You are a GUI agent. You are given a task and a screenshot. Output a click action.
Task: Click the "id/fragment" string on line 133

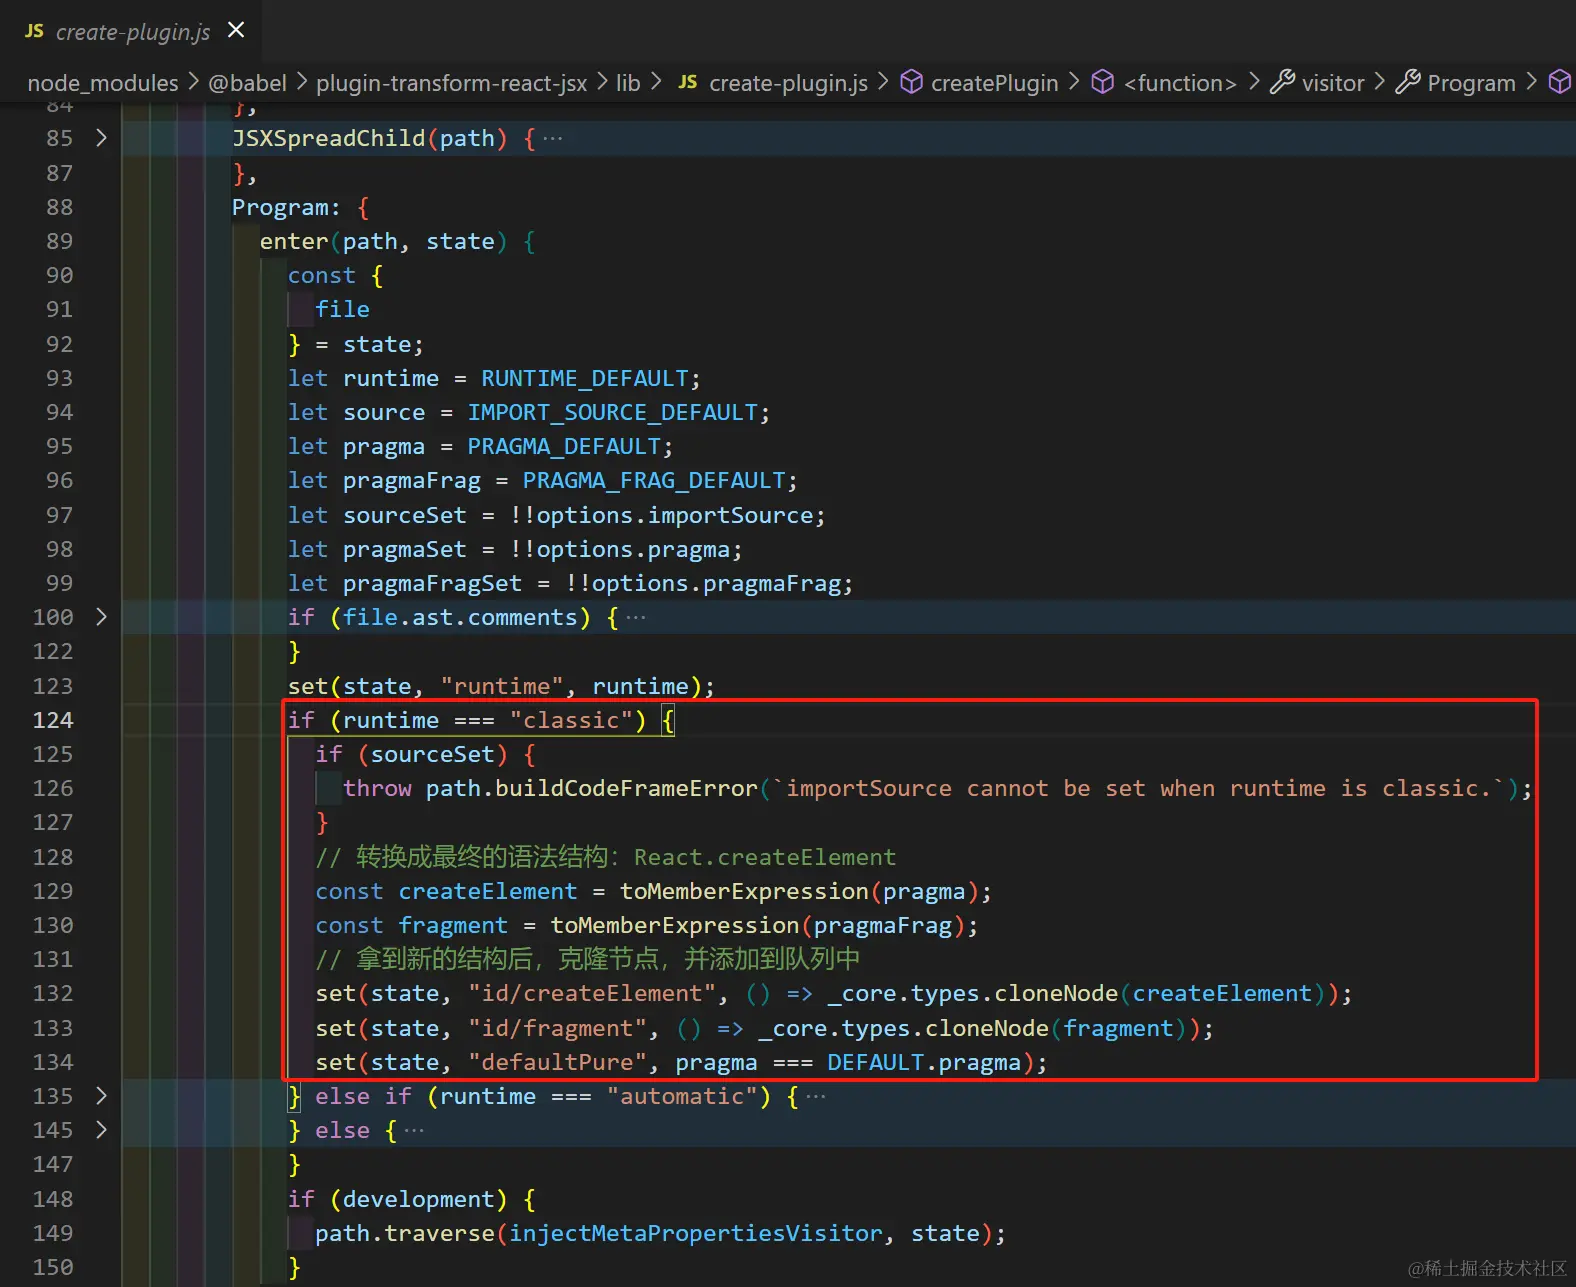coord(557,1028)
